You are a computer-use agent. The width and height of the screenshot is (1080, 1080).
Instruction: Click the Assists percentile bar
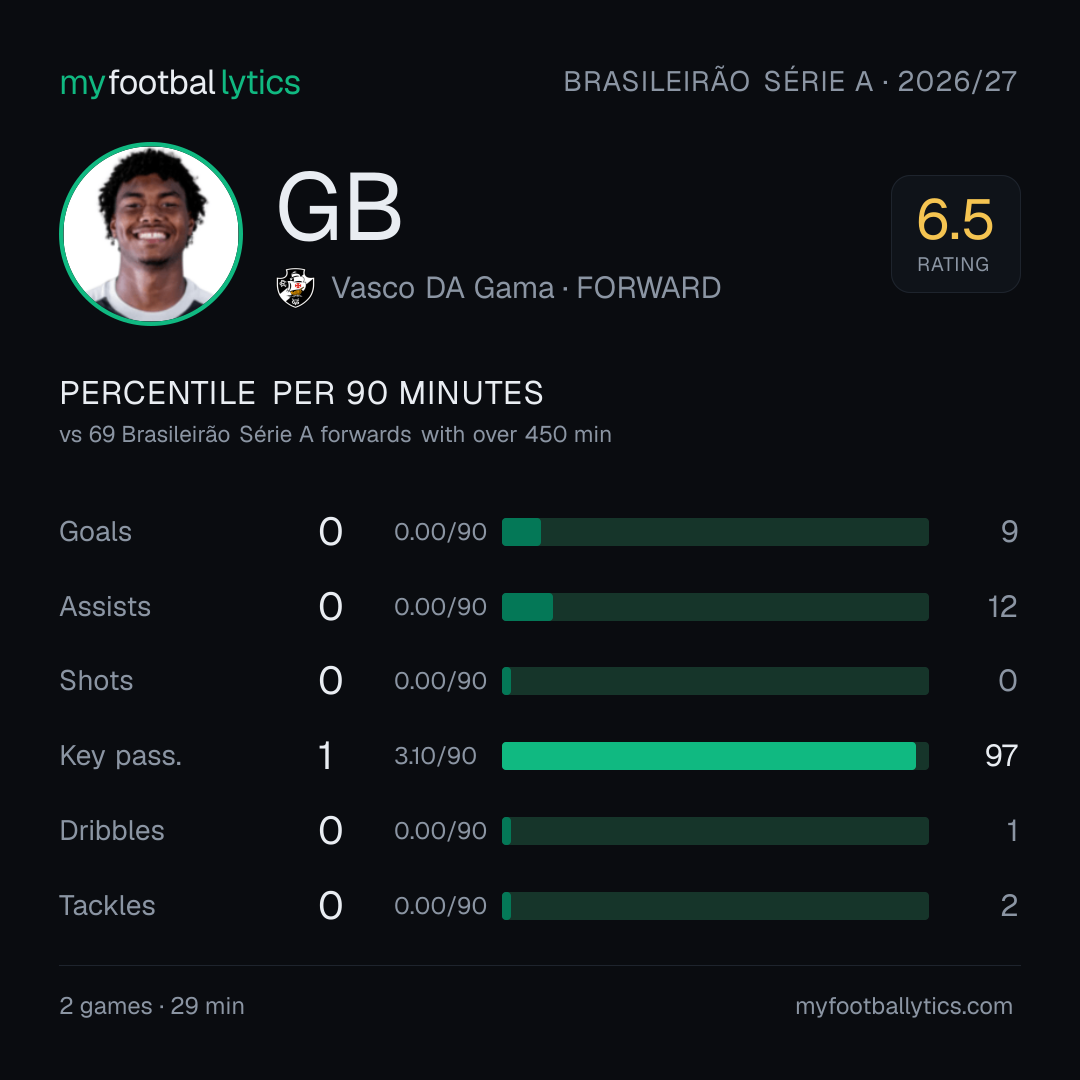[x=715, y=607]
